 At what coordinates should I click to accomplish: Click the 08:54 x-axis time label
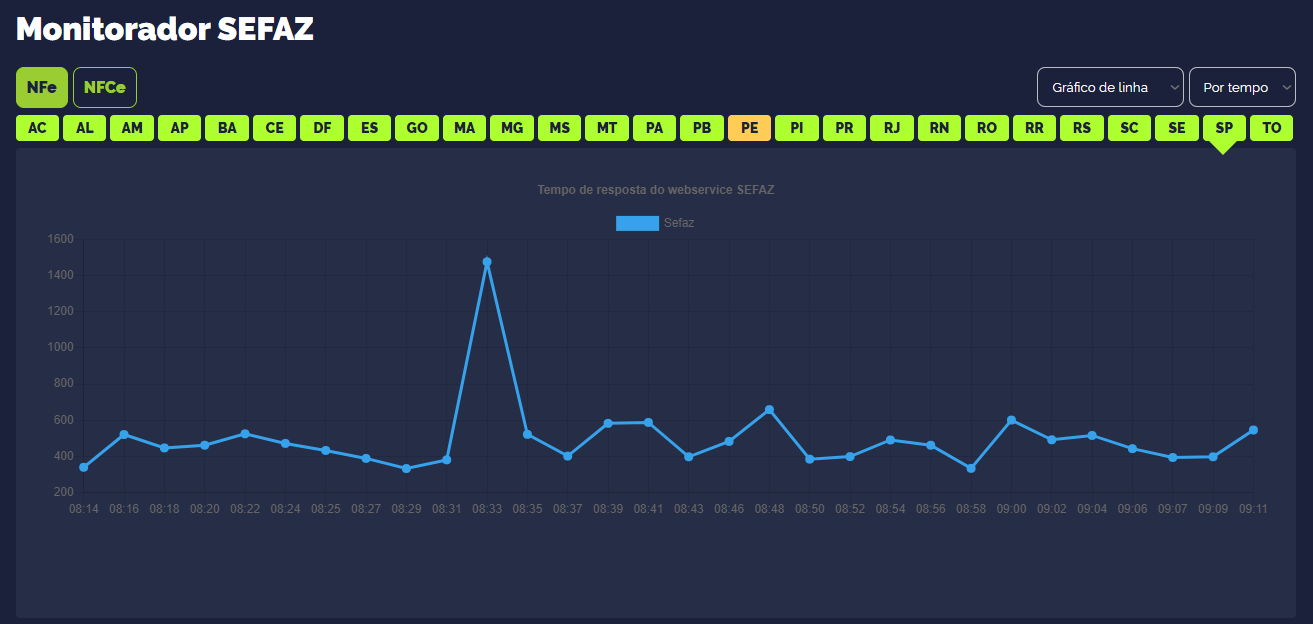[890, 509]
